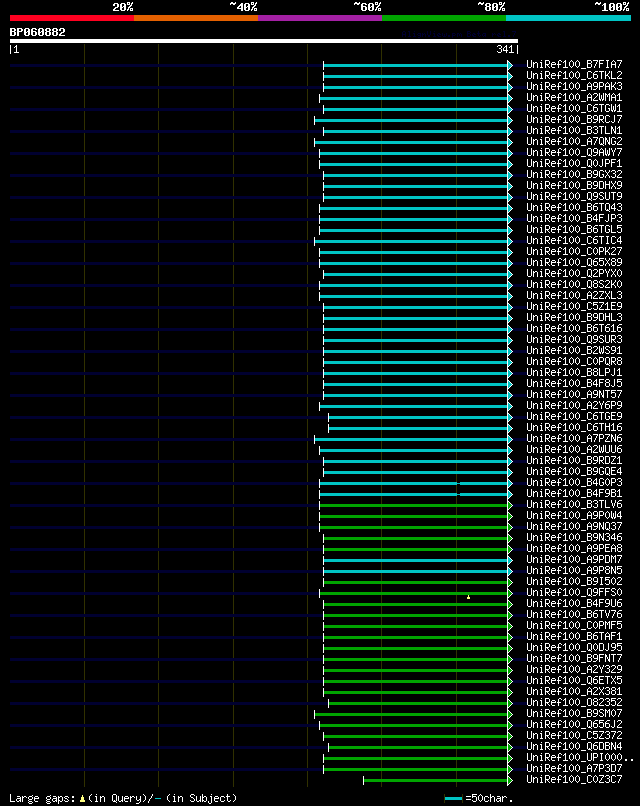Click the yellow query gap marker in Q9FFS0 row
This screenshot has width=640, height=806.
[x=468, y=597]
